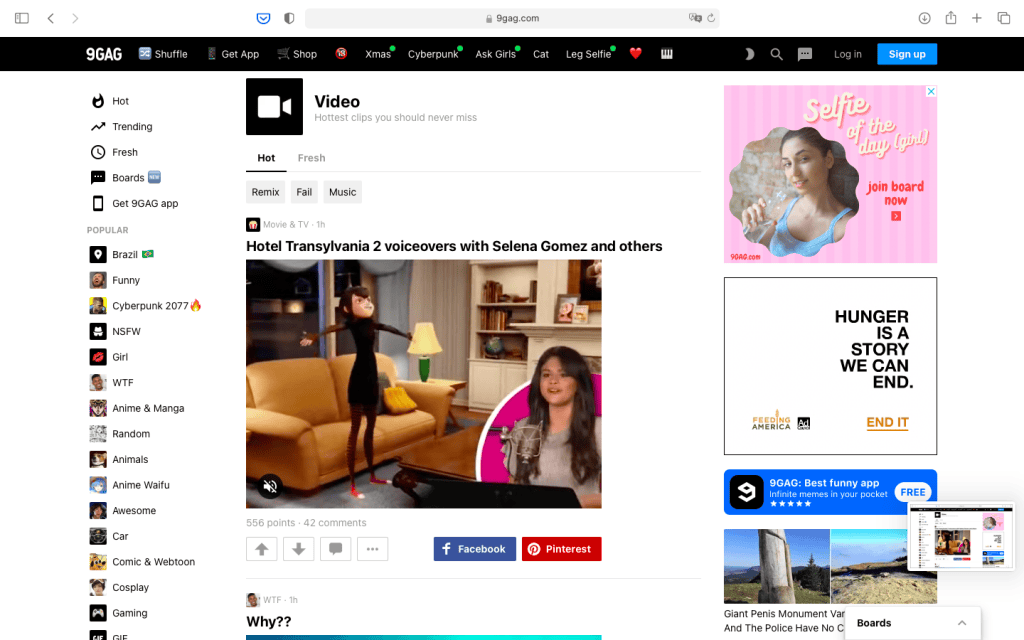Click the red 18+ icon in navbar

coord(341,54)
